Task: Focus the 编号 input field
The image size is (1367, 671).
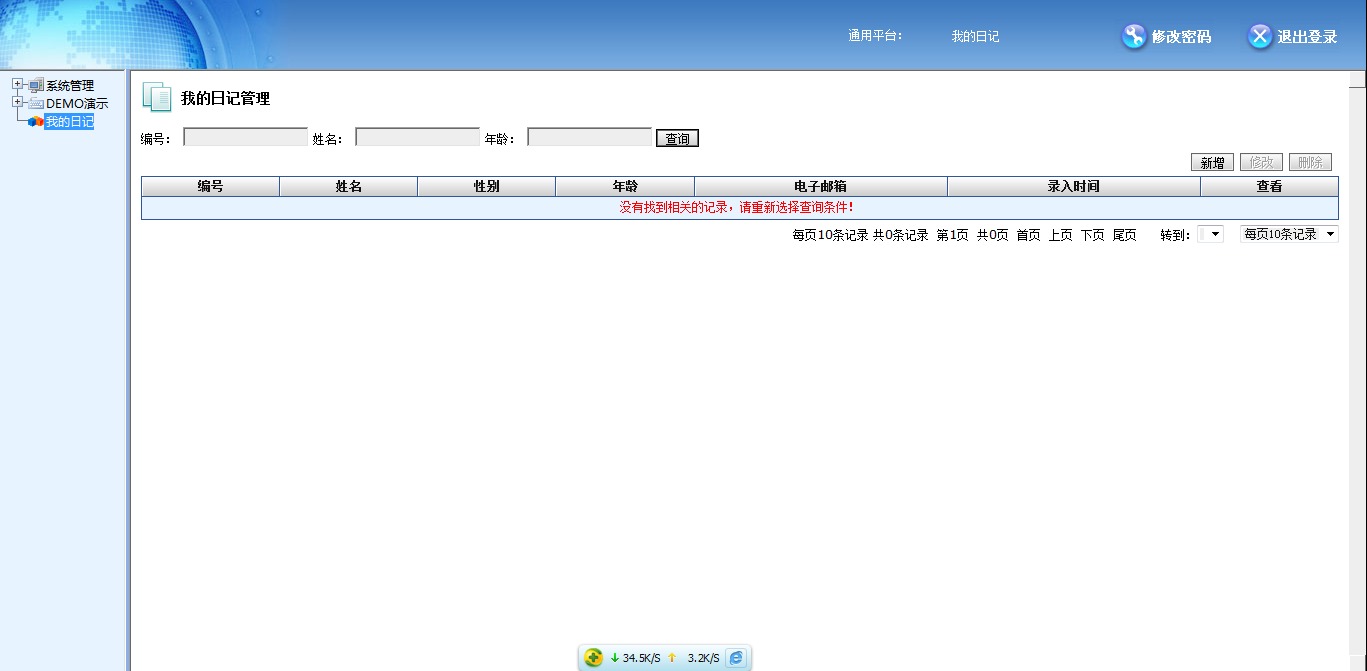Action: pyautogui.click(x=245, y=137)
